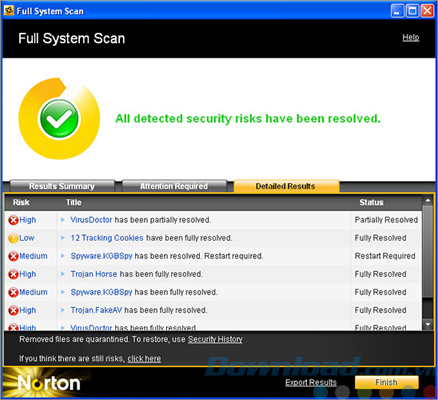Click the red X icon on the Trojan Horse row
Viewport: 438px width, 400px height.
click(x=13, y=274)
